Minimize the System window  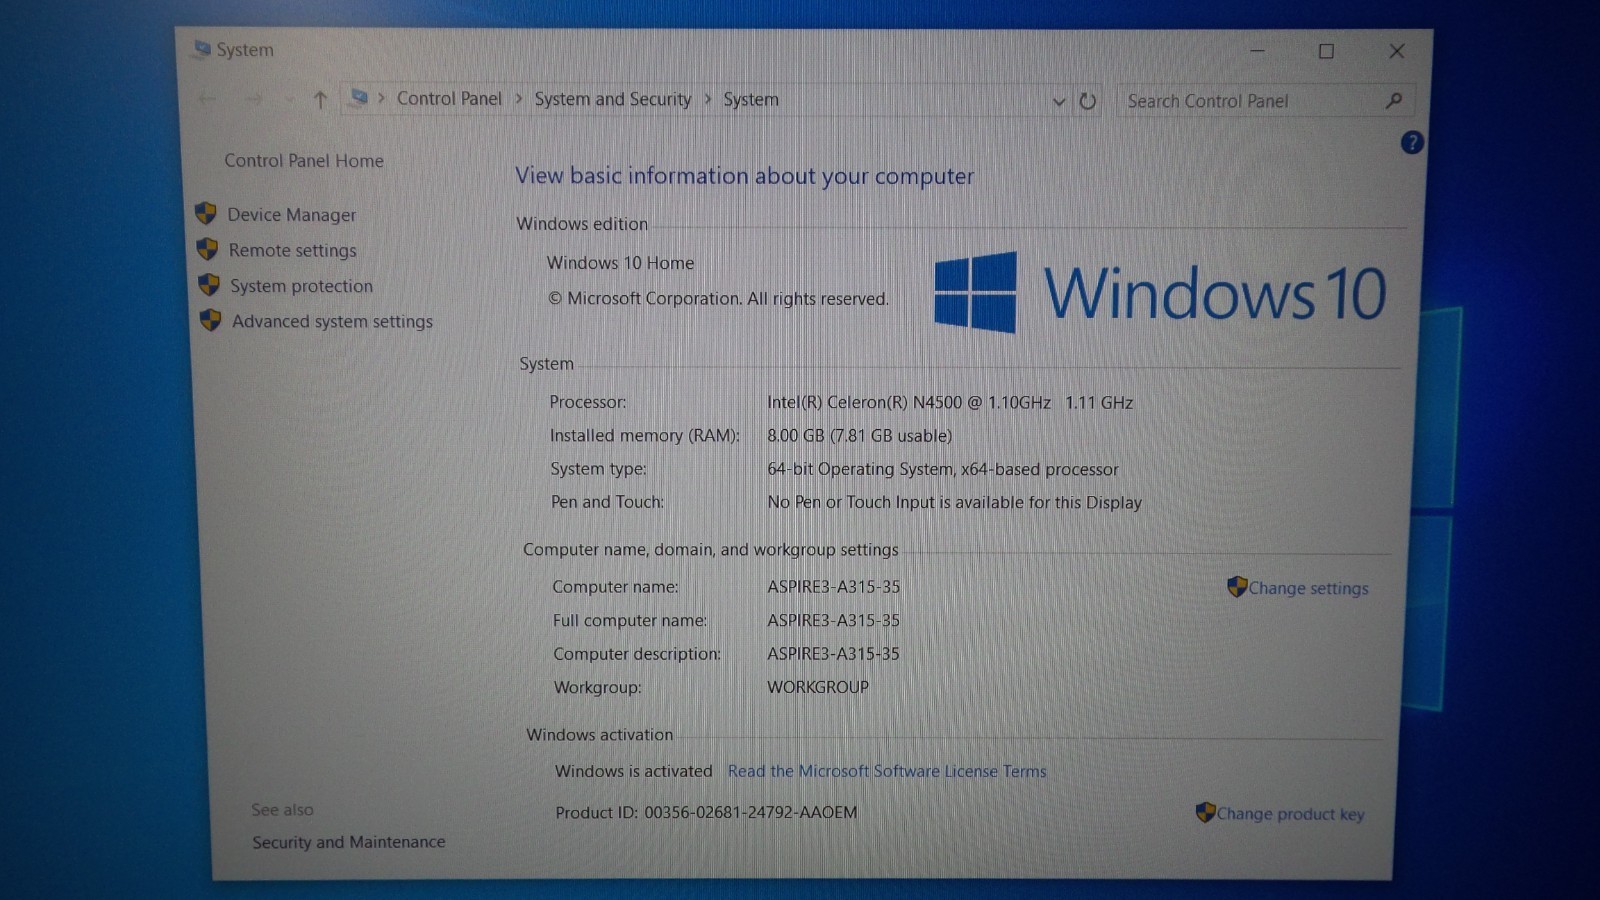(x=1258, y=51)
